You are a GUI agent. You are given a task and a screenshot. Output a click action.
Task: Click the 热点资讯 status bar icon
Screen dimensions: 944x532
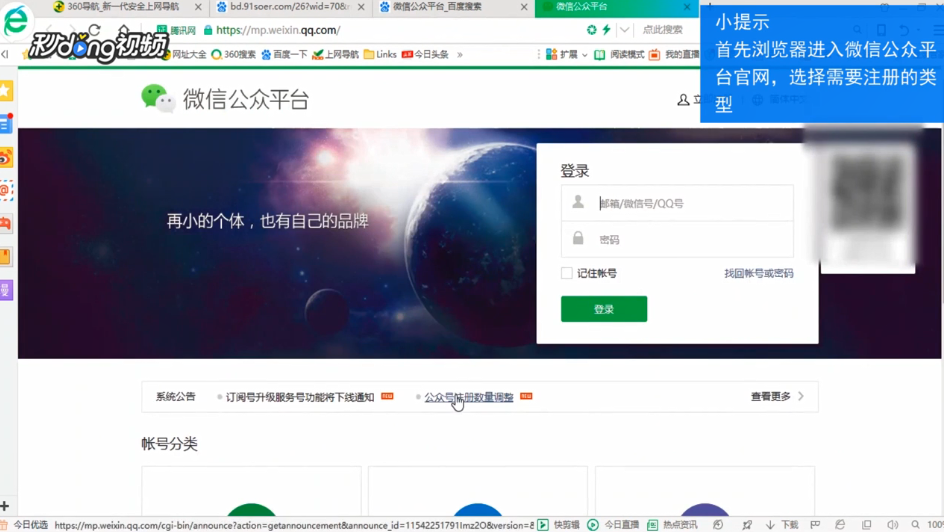pos(652,525)
